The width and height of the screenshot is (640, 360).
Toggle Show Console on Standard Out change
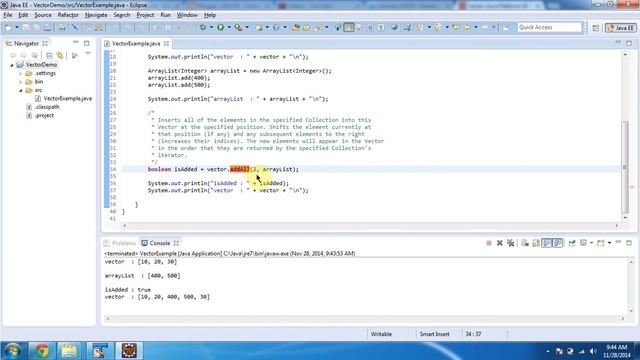click(547, 243)
